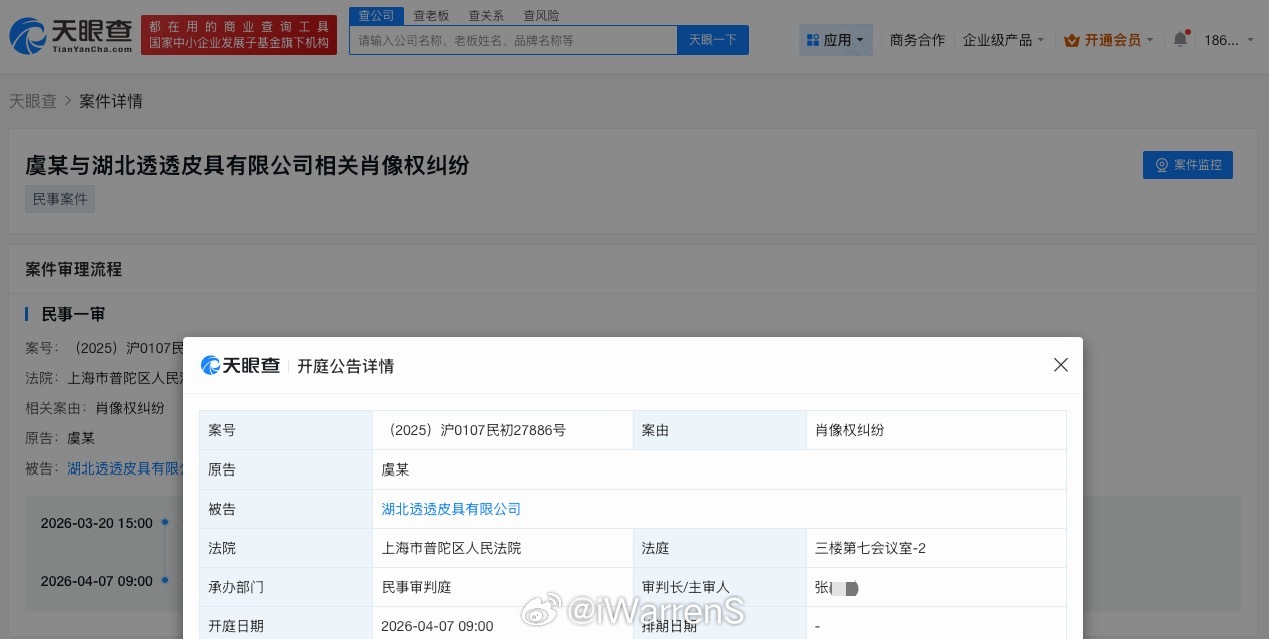The width and height of the screenshot is (1269, 639).
Task: Click the 商务合作 menu item
Action: (917, 39)
